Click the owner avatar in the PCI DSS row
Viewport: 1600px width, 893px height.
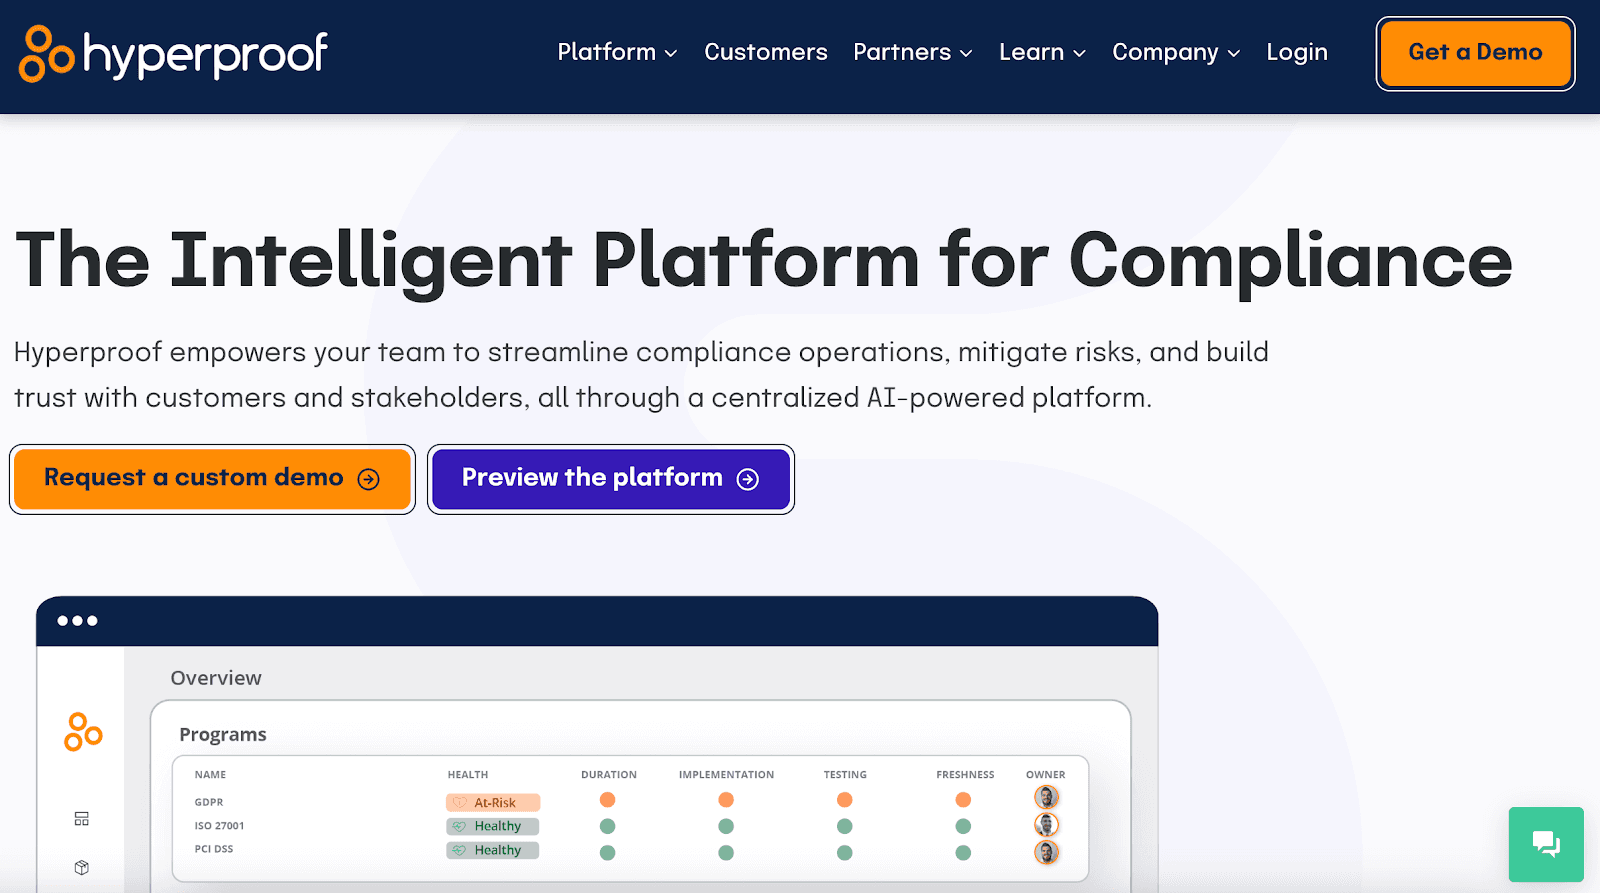[1046, 852]
